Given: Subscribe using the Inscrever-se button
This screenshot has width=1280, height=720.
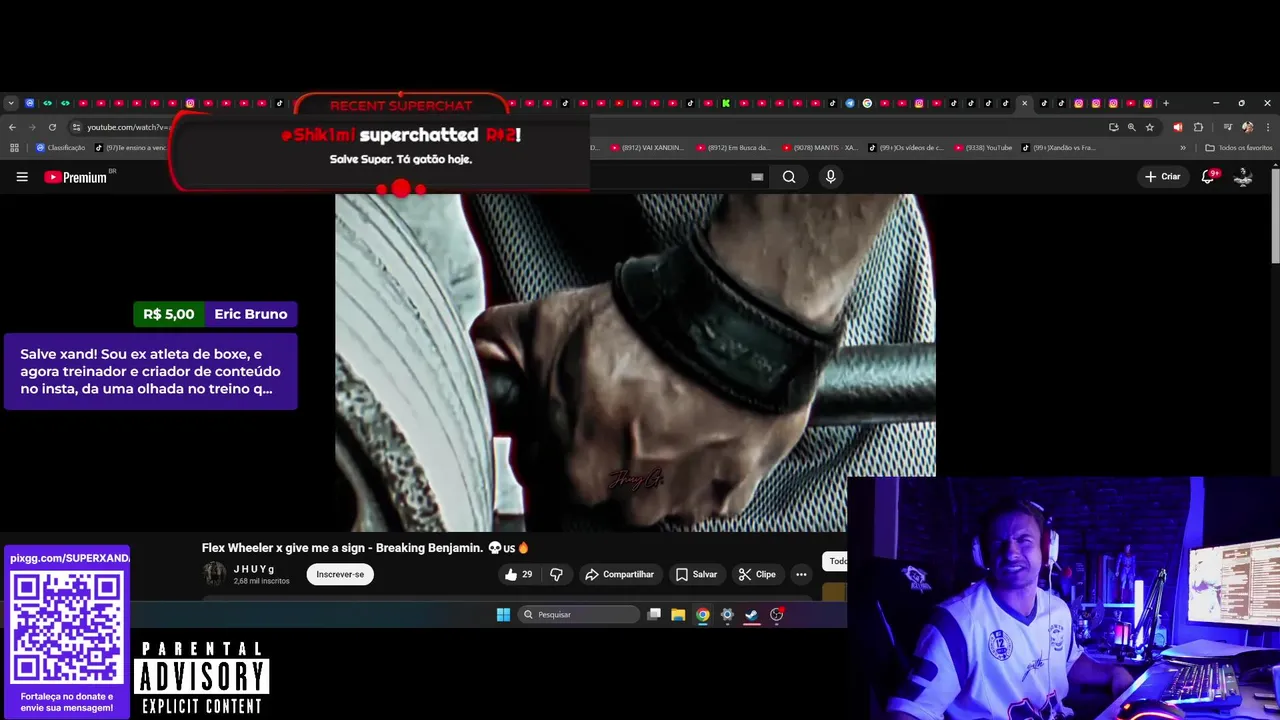Looking at the screenshot, I should pyautogui.click(x=340, y=574).
